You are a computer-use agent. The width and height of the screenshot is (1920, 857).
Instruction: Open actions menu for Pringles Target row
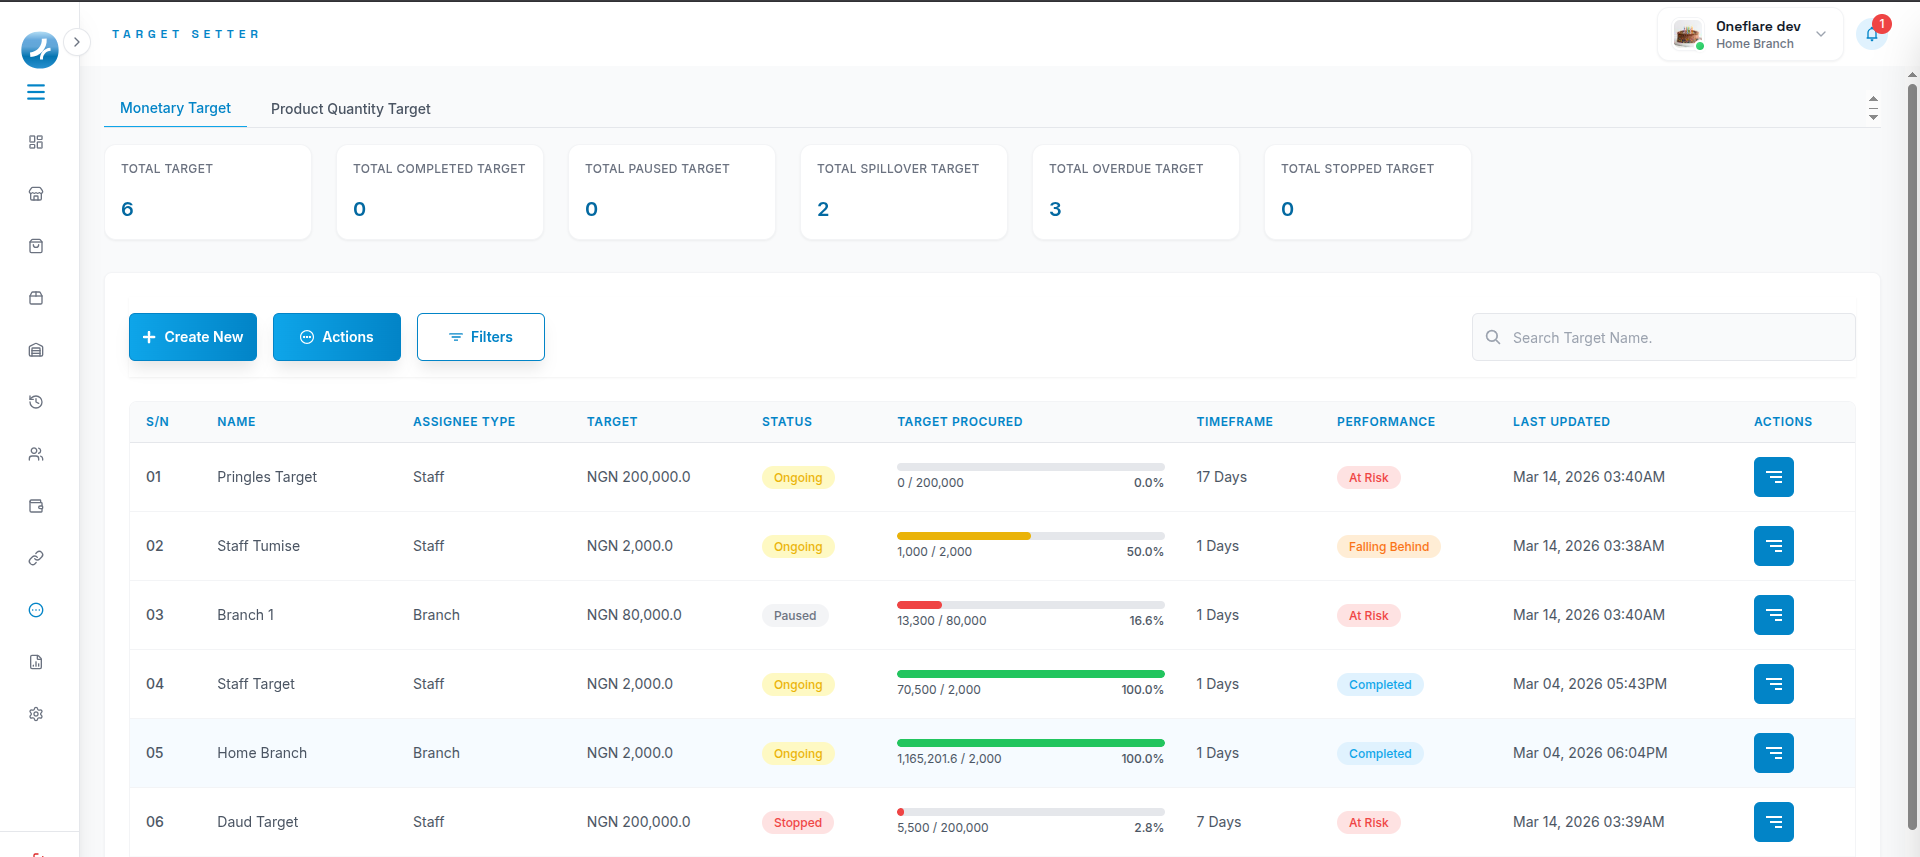point(1773,477)
